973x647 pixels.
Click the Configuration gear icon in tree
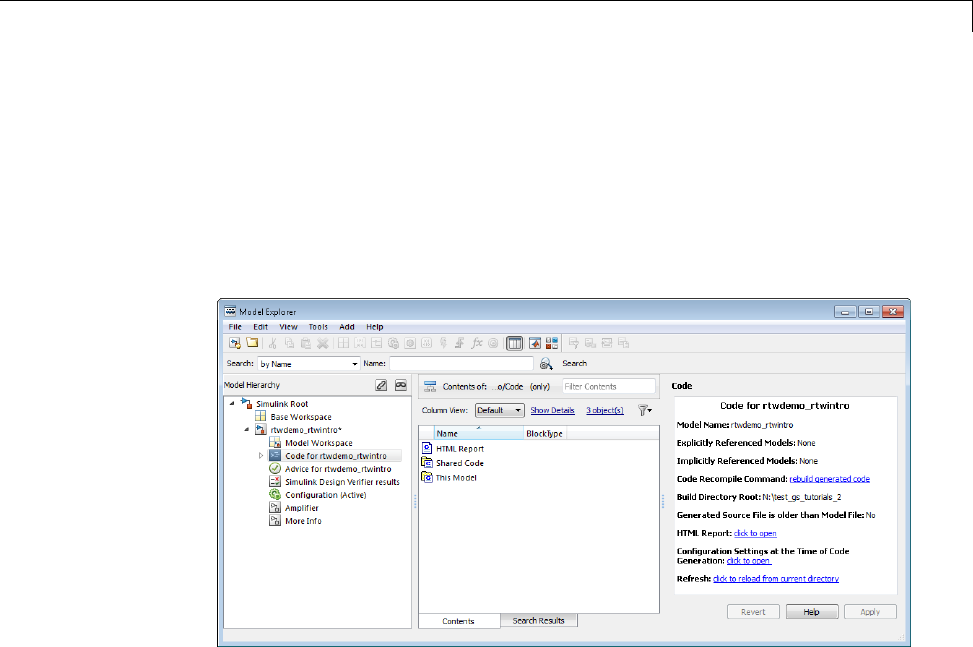[x=275, y=494]
